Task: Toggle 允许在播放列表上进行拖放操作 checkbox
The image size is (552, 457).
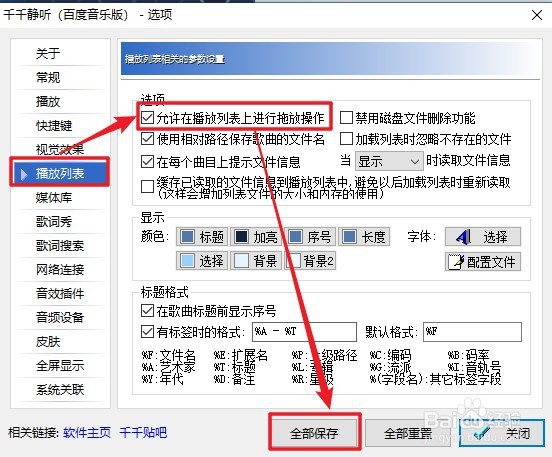Action: coord(147,118)
